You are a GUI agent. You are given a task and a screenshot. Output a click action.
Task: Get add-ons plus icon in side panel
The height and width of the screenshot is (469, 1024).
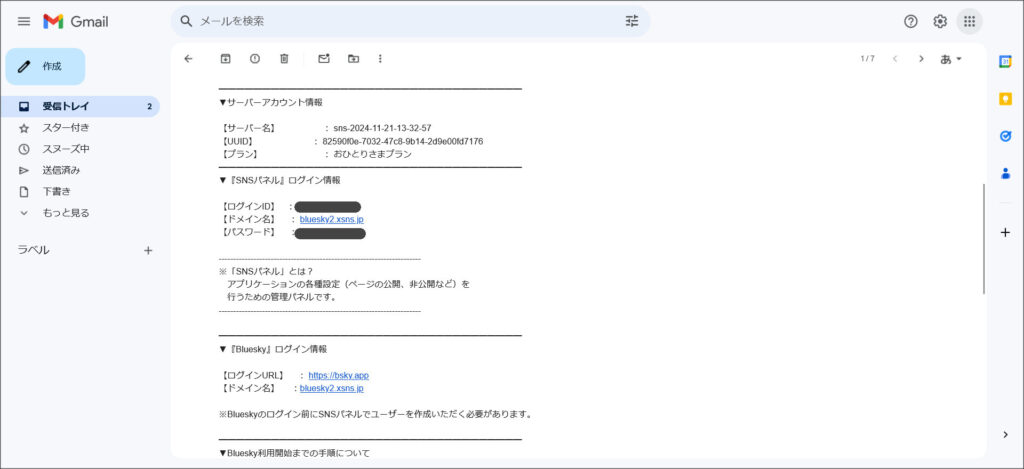[1006, 233]
